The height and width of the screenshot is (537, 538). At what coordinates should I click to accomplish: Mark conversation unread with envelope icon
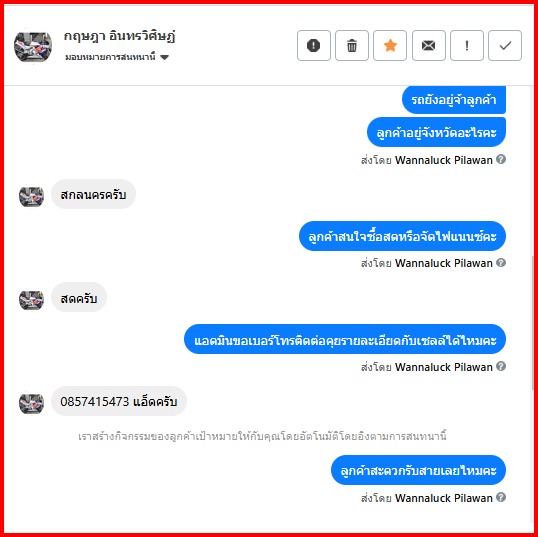click(429, 45)
